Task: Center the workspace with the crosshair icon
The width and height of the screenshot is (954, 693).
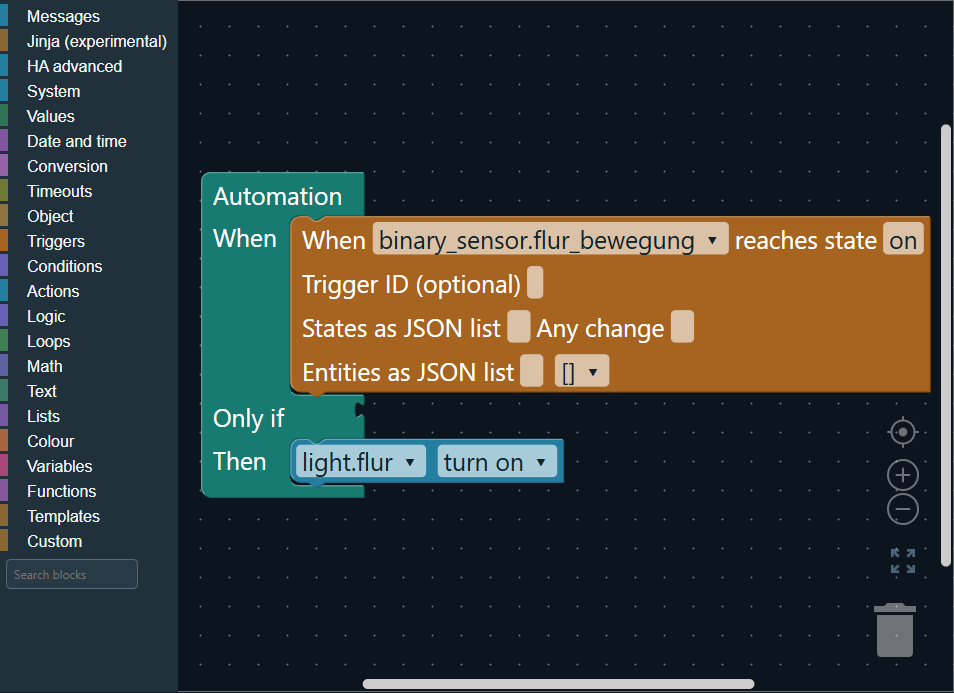Action: click(x=903, y=432)
